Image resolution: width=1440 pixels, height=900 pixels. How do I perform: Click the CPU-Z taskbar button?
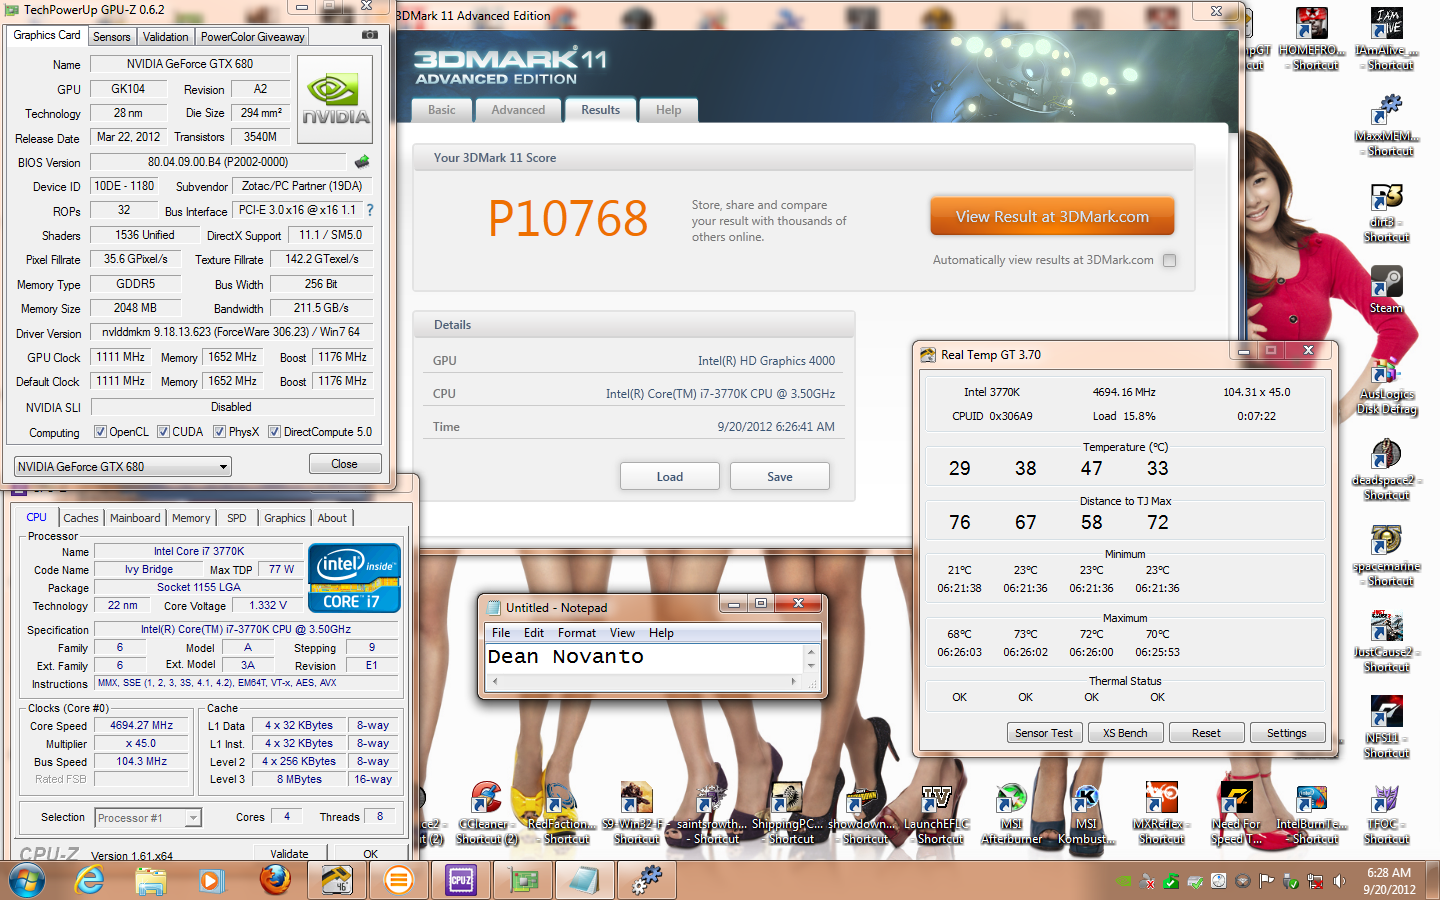[x=460, y=880]
